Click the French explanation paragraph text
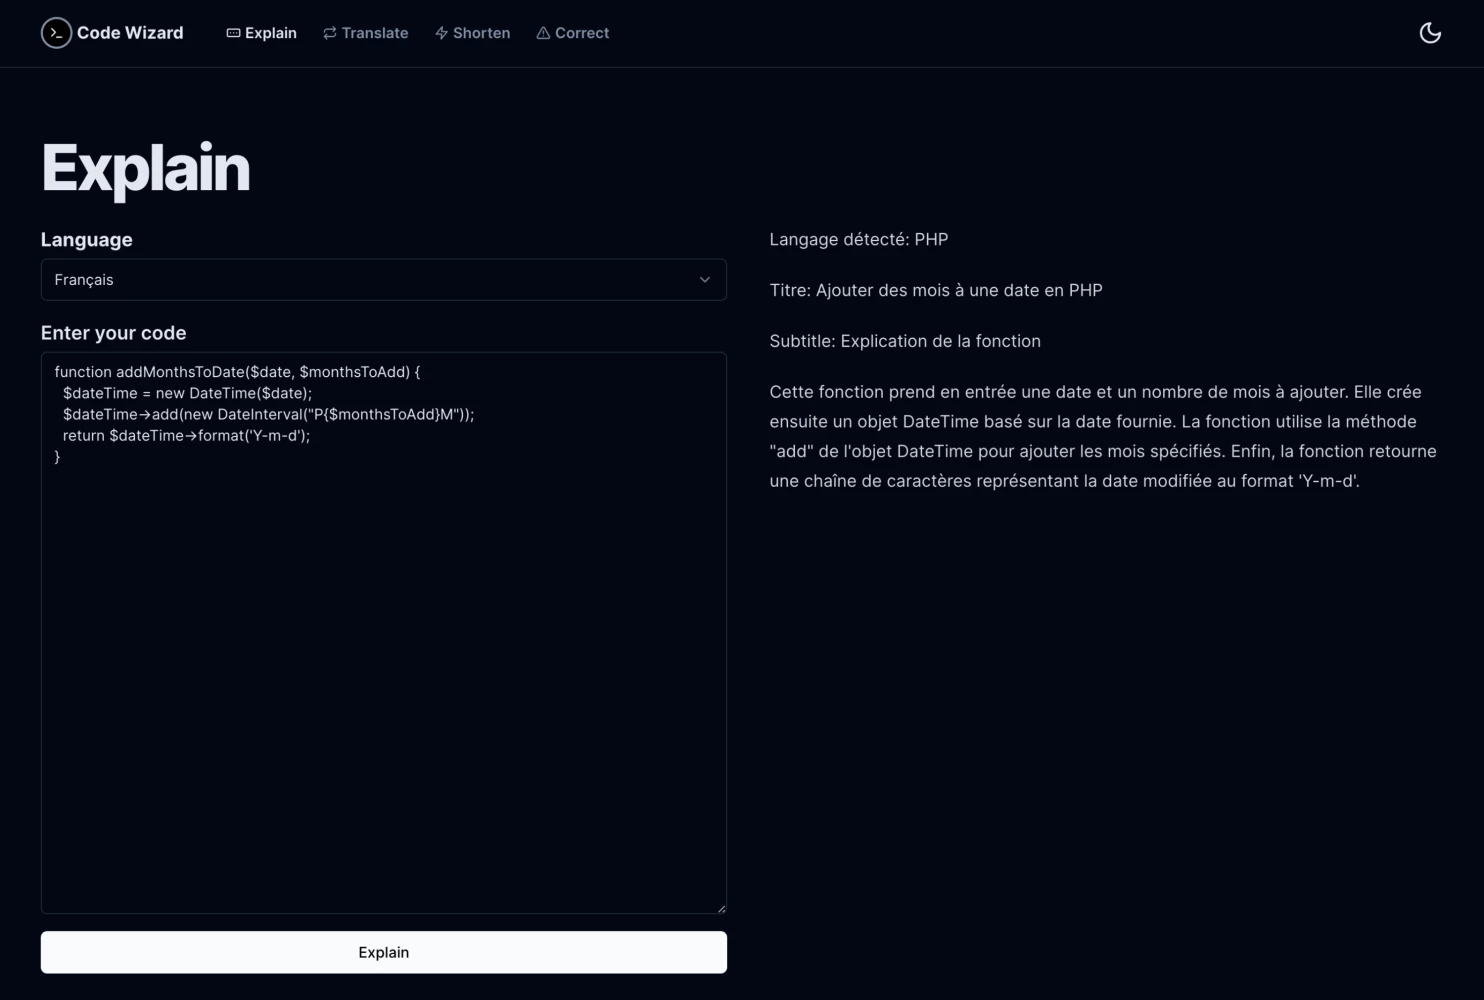The width and height of the screenshot is (1484, 1000). coord(1102,436)
